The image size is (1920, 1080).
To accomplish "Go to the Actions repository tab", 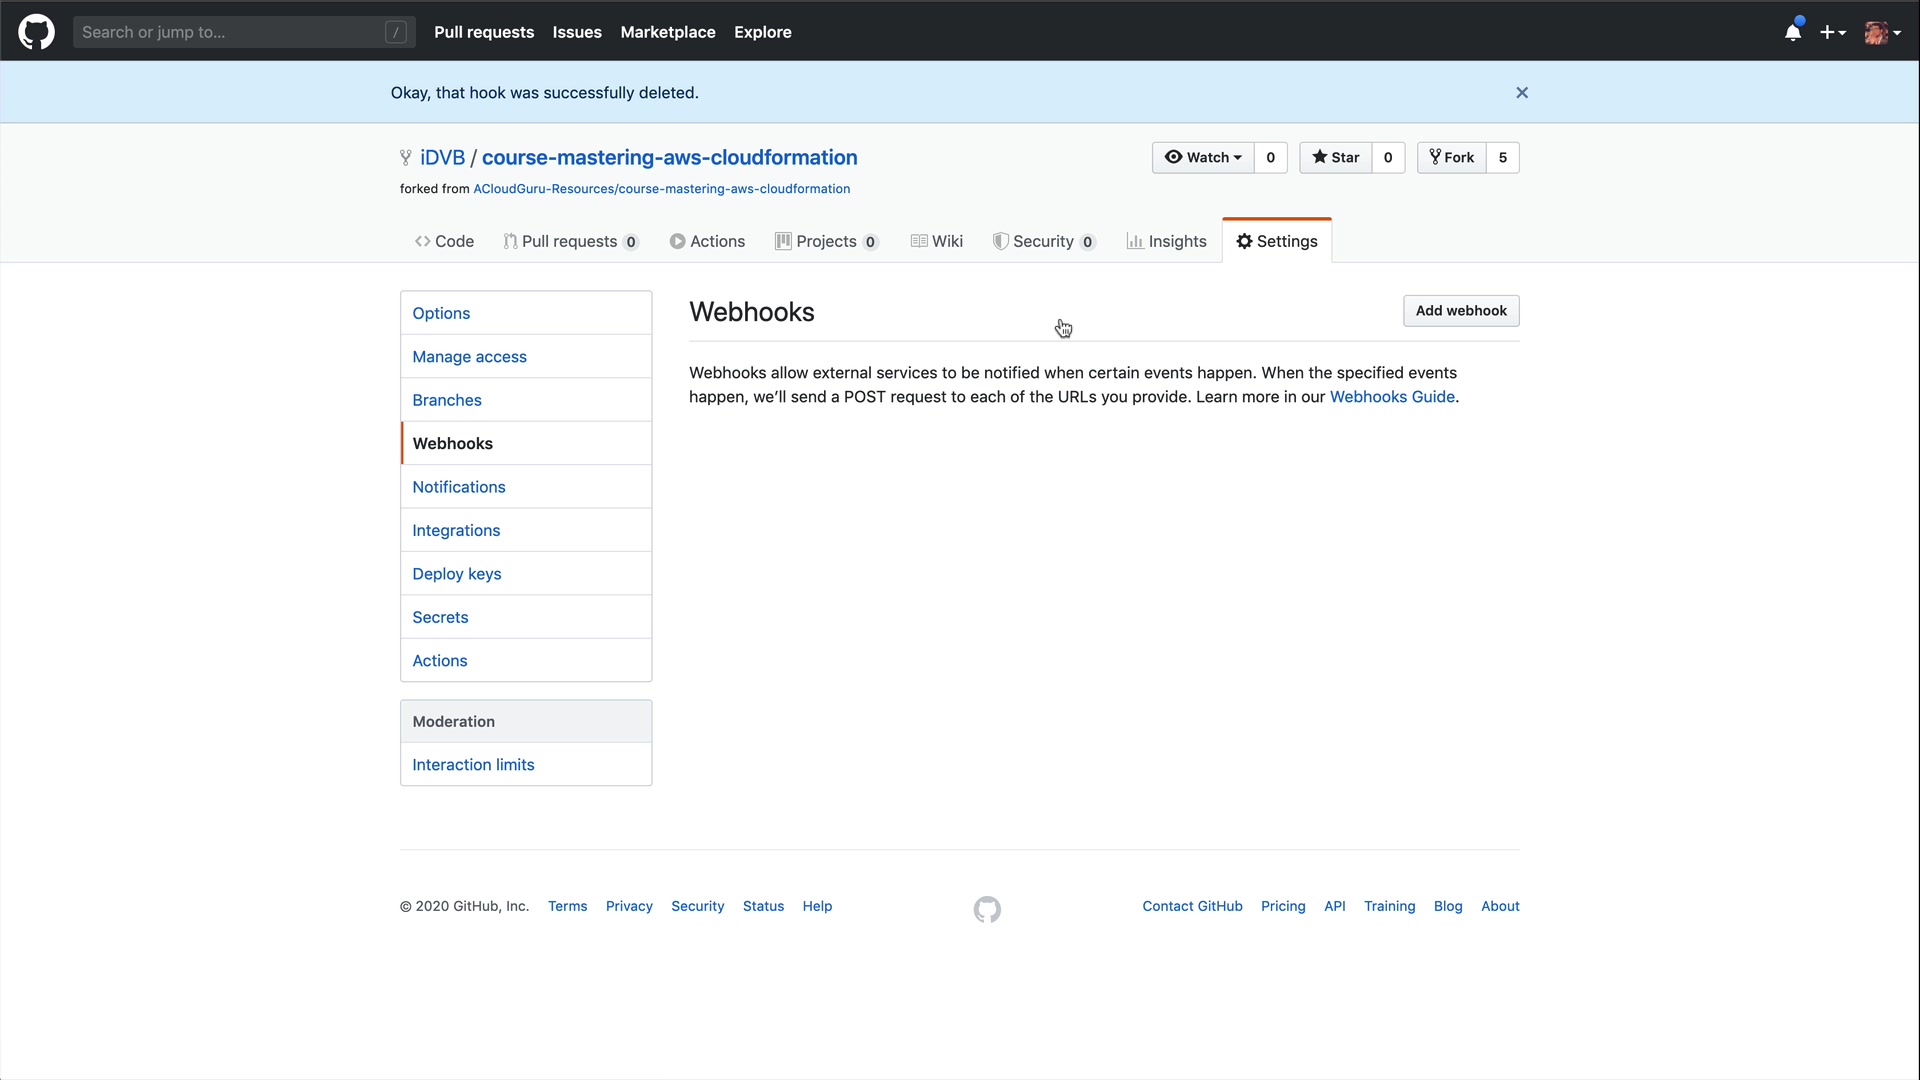I will click(x=707, y=241).
